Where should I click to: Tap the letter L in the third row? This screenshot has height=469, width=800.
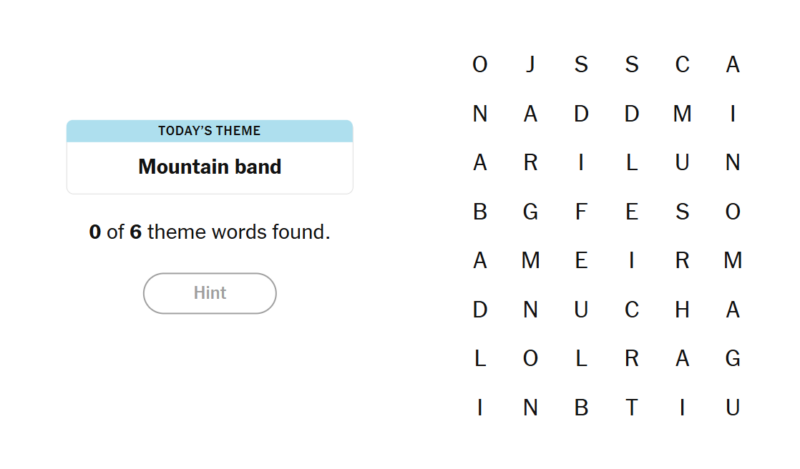pos(631,163)
